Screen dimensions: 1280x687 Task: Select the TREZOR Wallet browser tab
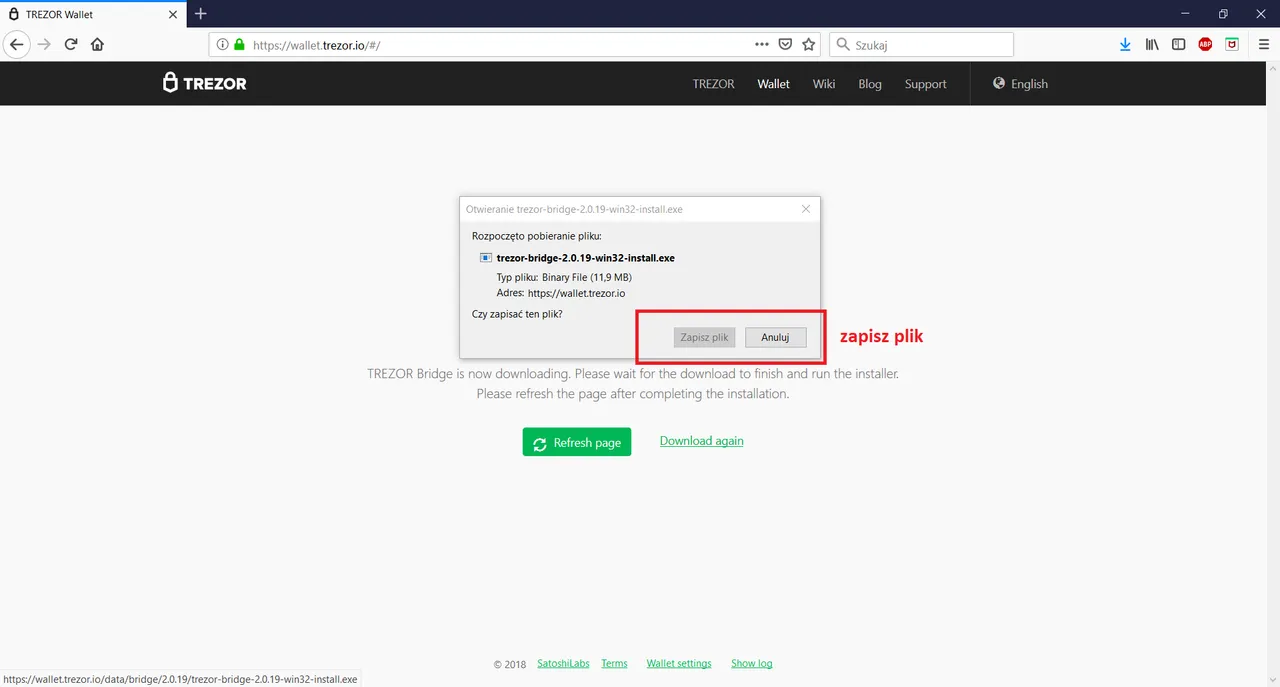tap(92, 14)
